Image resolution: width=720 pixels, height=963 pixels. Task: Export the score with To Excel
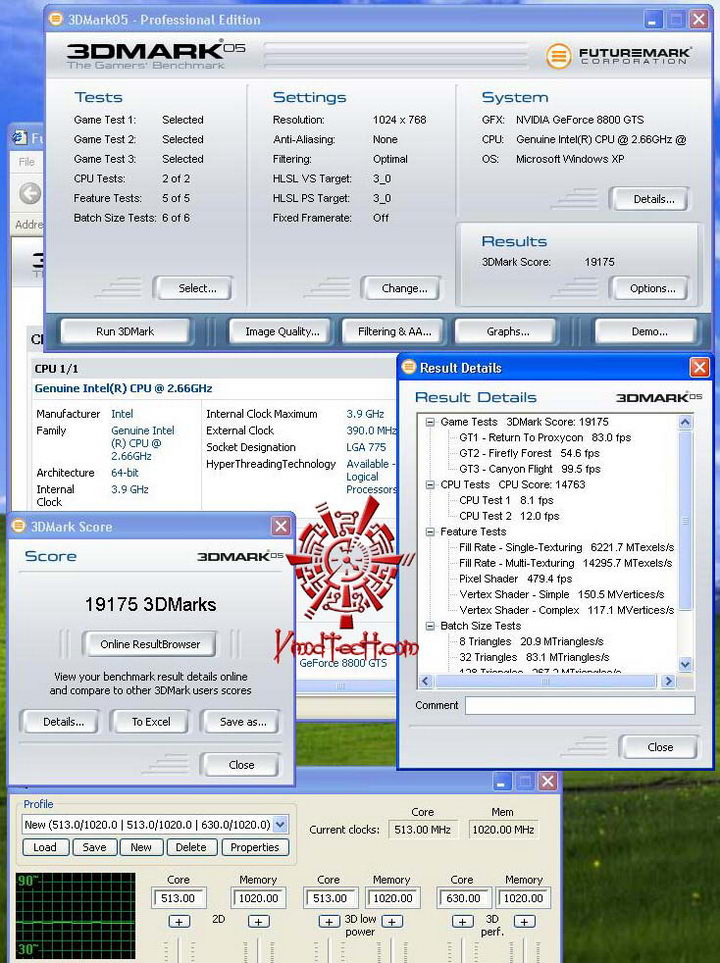tap(151, 722)
